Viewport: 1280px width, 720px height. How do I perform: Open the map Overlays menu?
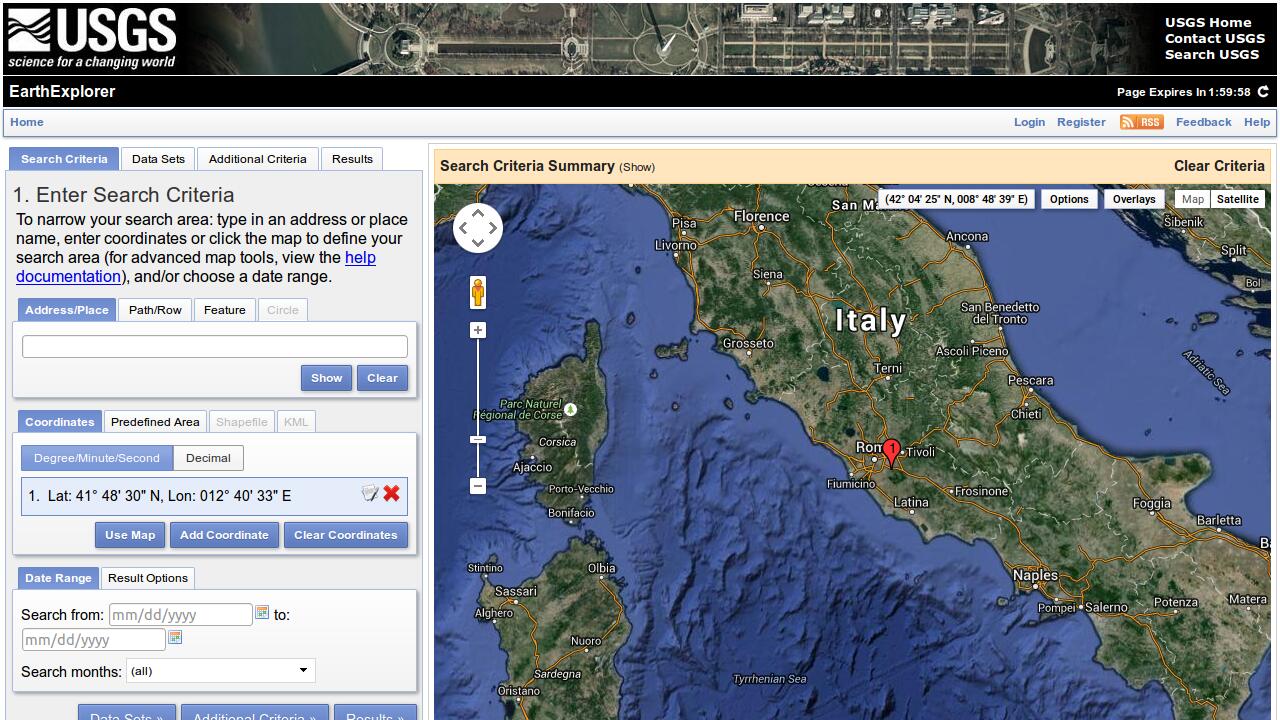[x=1134, y=199]
